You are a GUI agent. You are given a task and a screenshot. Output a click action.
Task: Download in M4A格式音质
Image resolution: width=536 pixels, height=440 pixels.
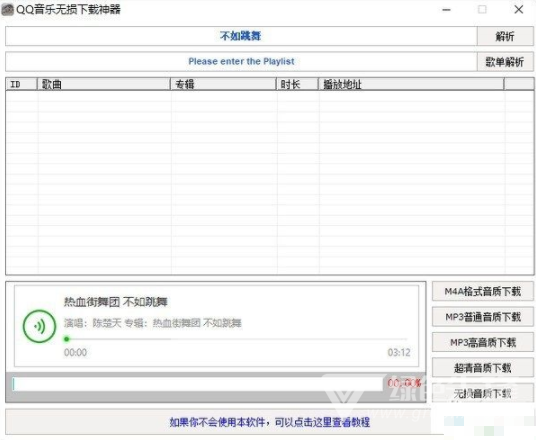(483, 292)
